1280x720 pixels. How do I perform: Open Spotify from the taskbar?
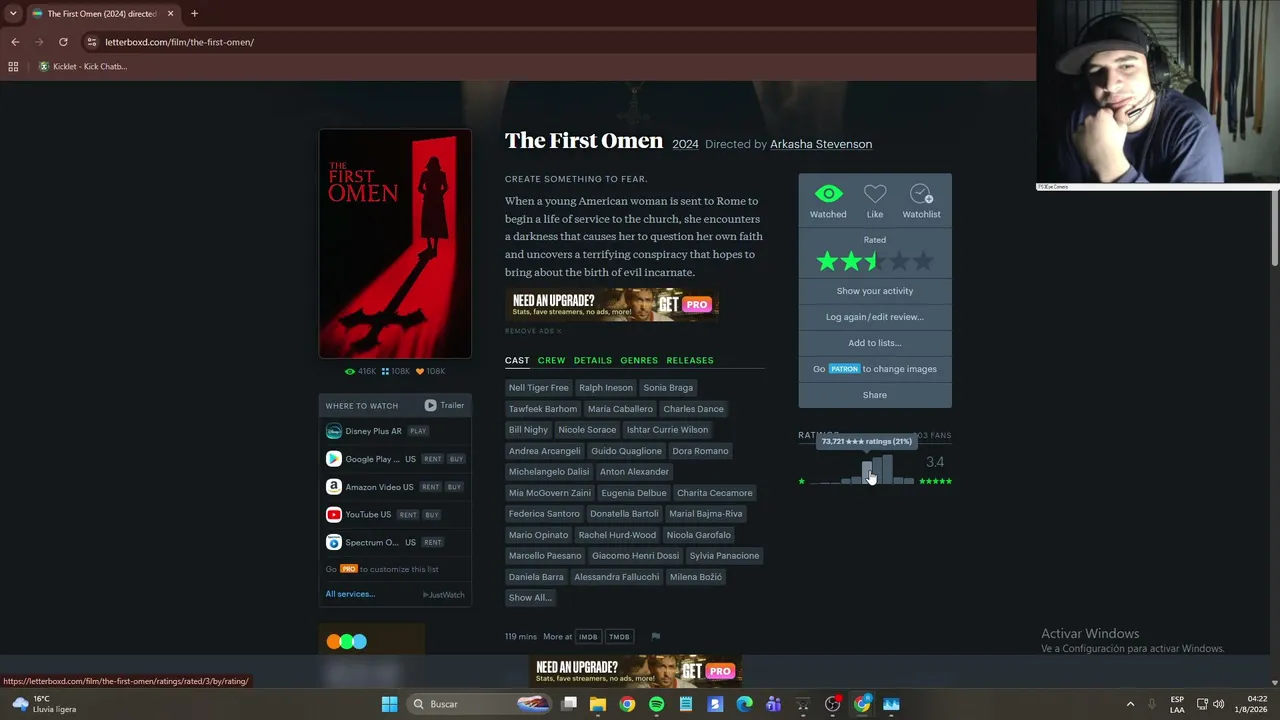coord(656,704)
